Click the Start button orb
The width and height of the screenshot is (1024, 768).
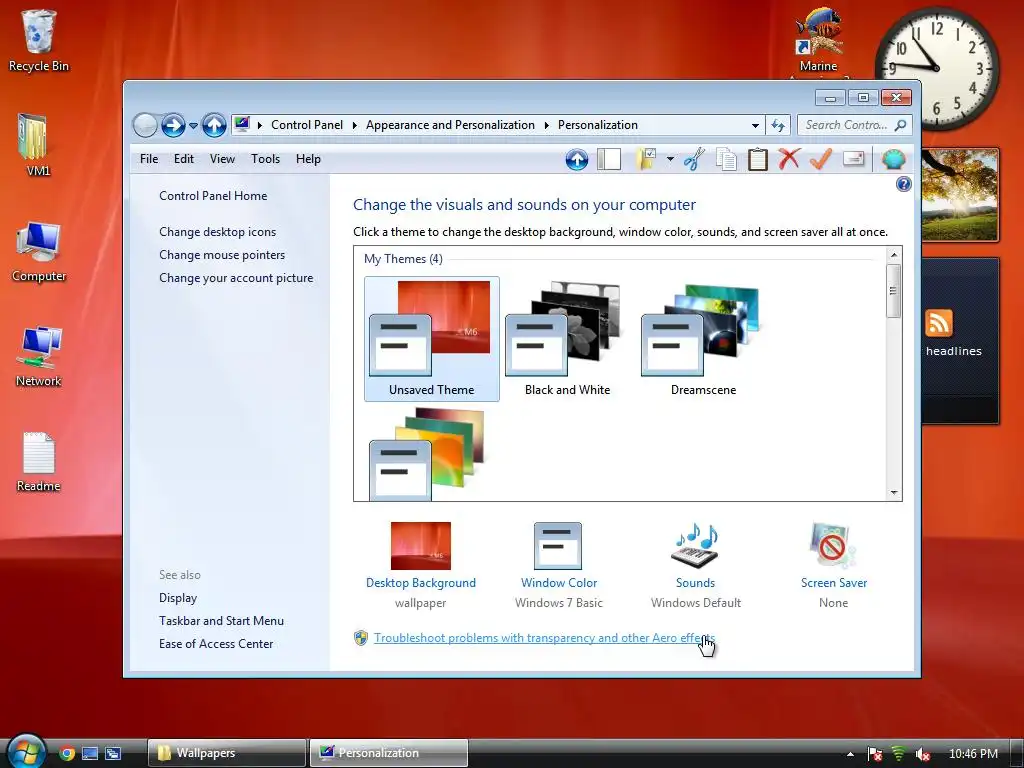click(26, 751)
